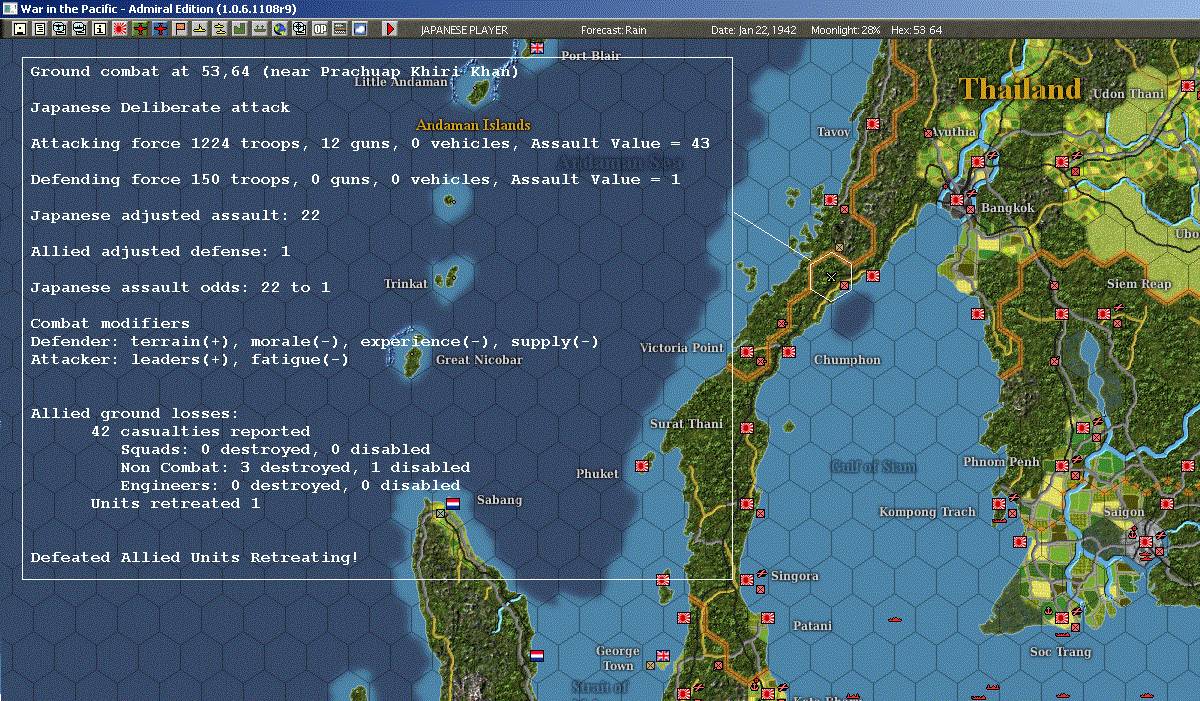Click 'Japanese assault odds: 22 to 1'
1200x701 pixels.
[x=180, y=287]
